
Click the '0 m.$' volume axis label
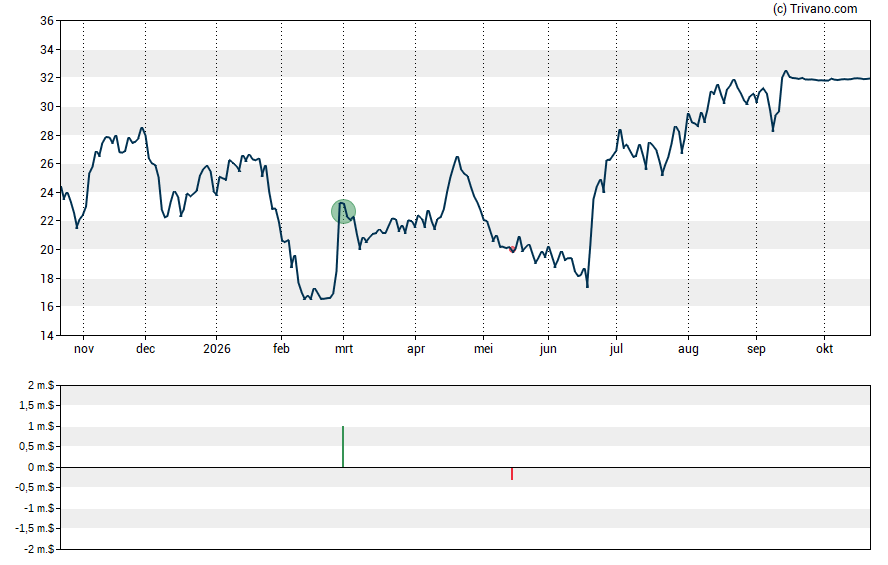coord(41,467)
